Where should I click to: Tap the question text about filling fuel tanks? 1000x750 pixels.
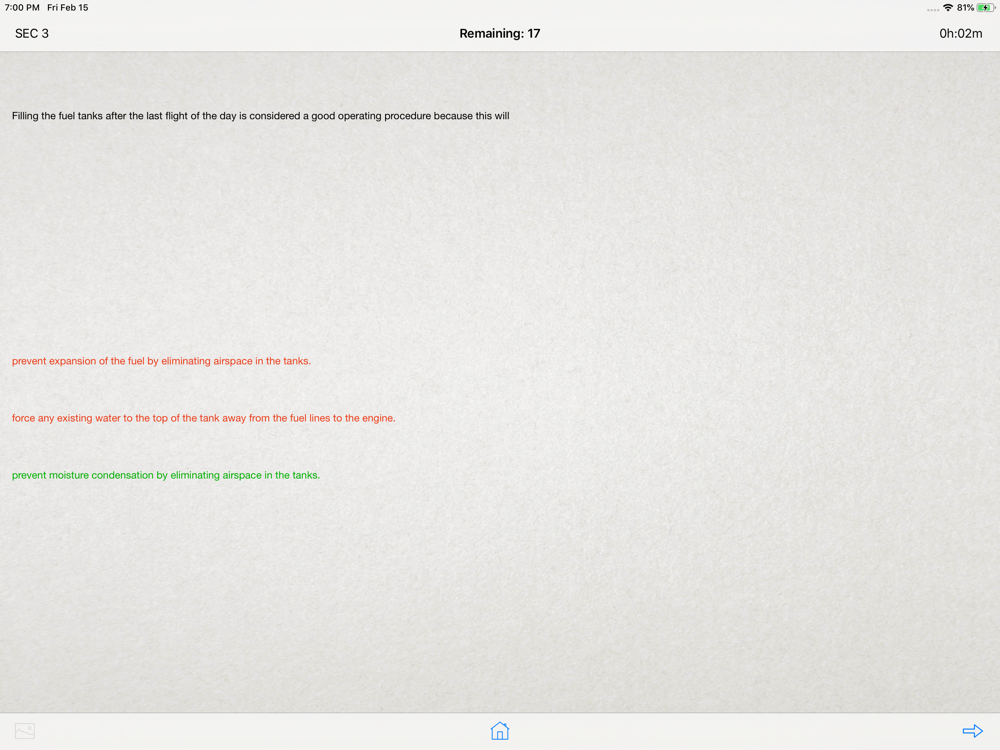click(260, 116)
